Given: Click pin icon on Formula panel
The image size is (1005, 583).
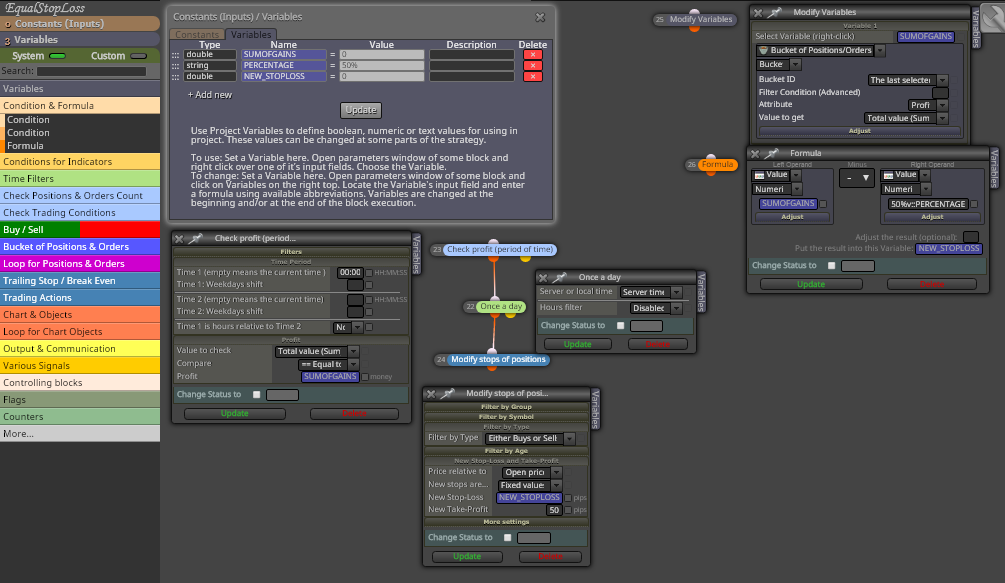Looking at the screenshot, I should tap(772, 154).
